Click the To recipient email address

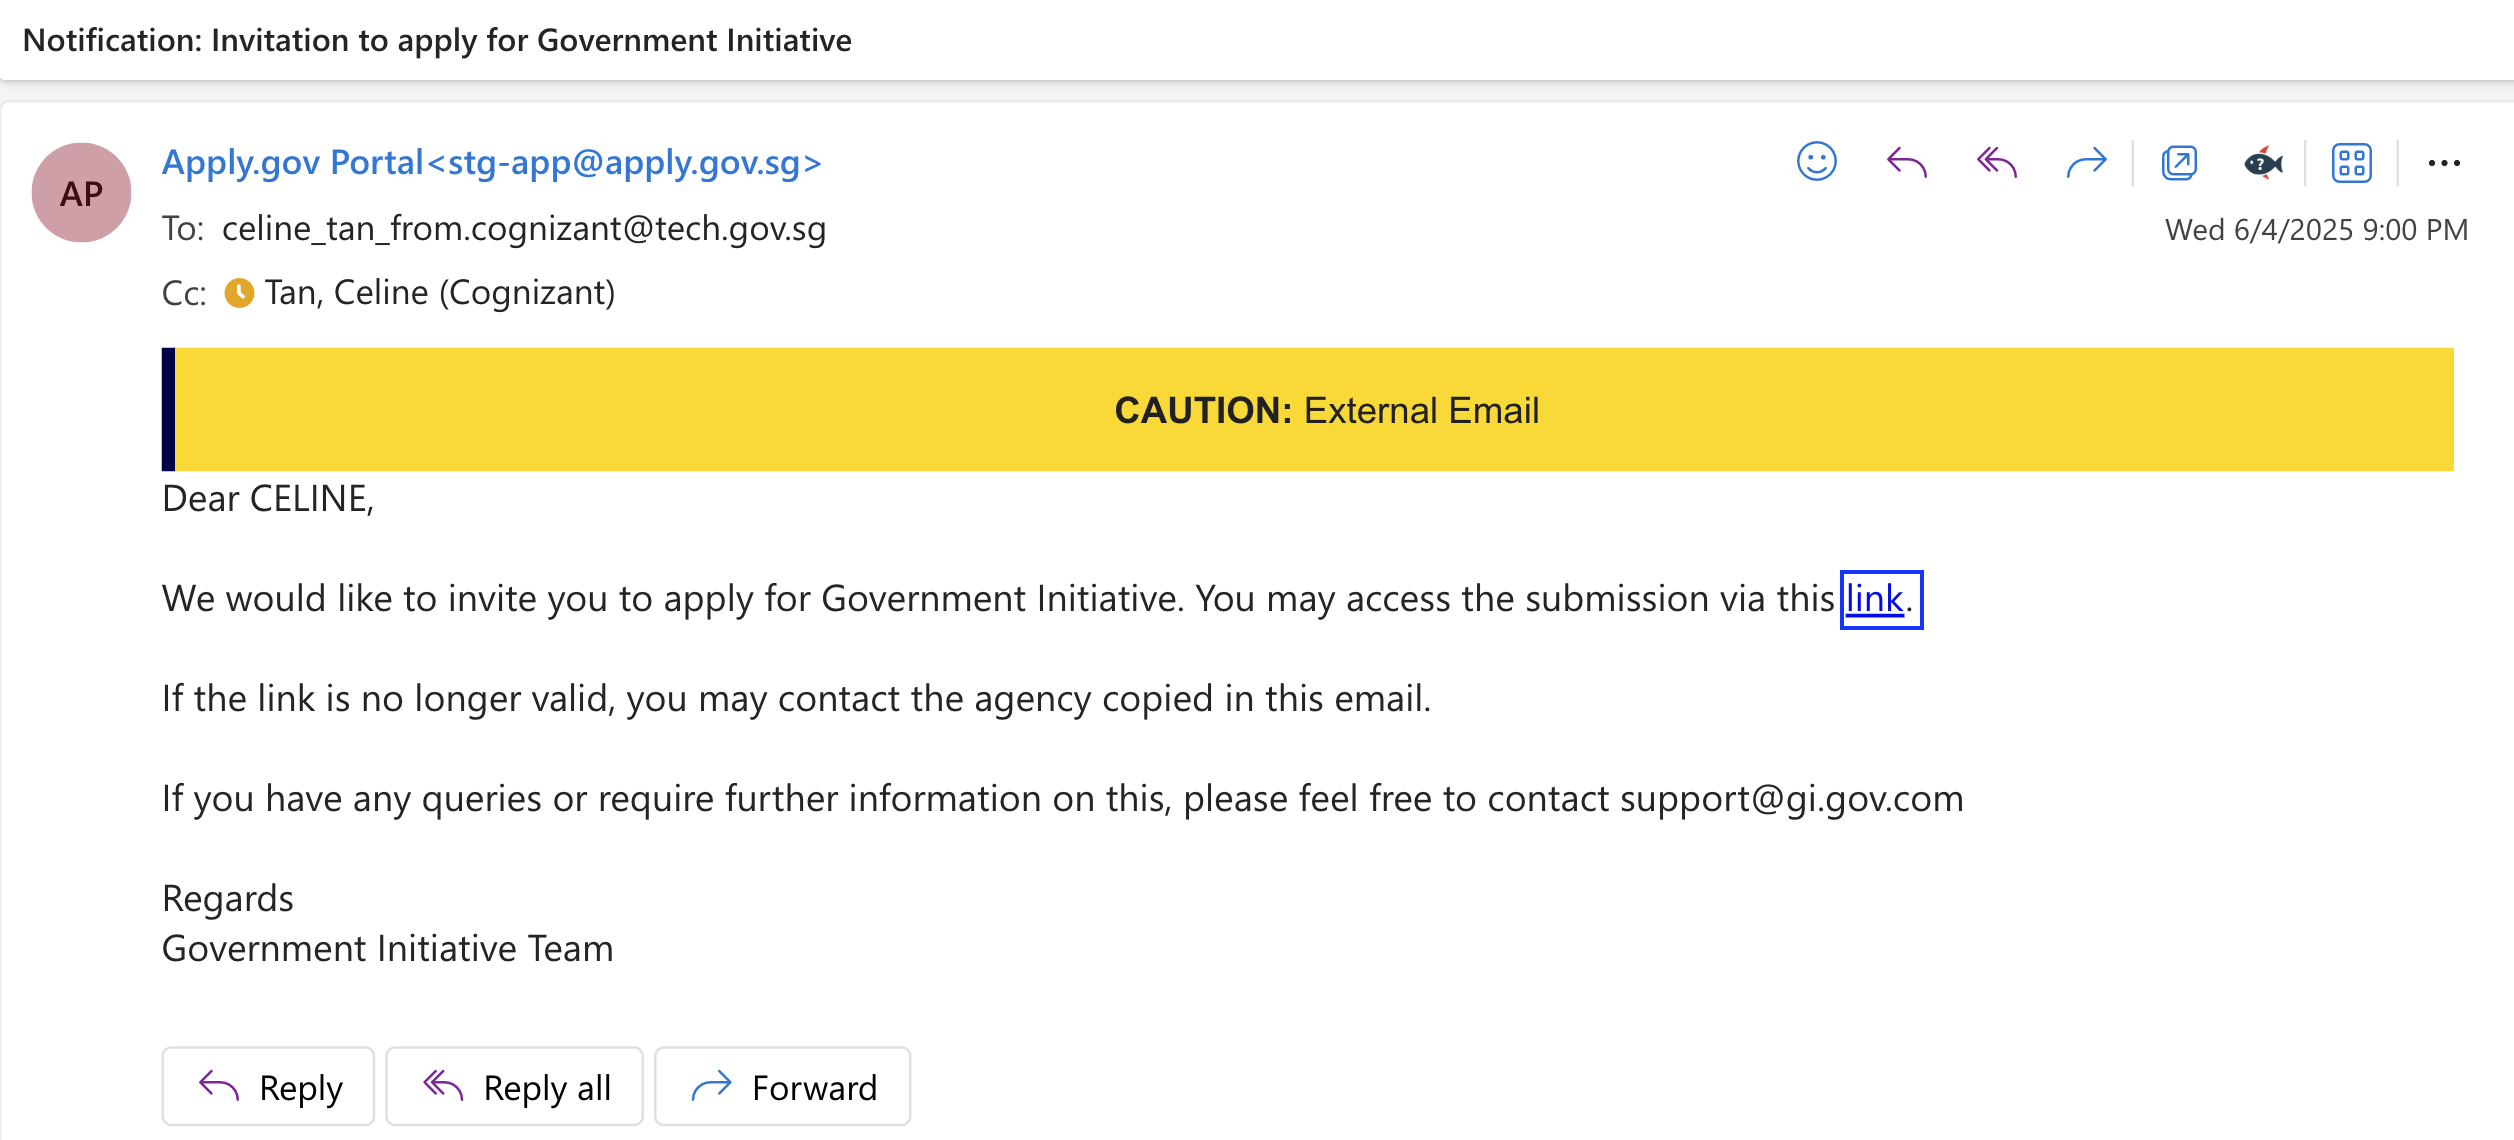524,228
